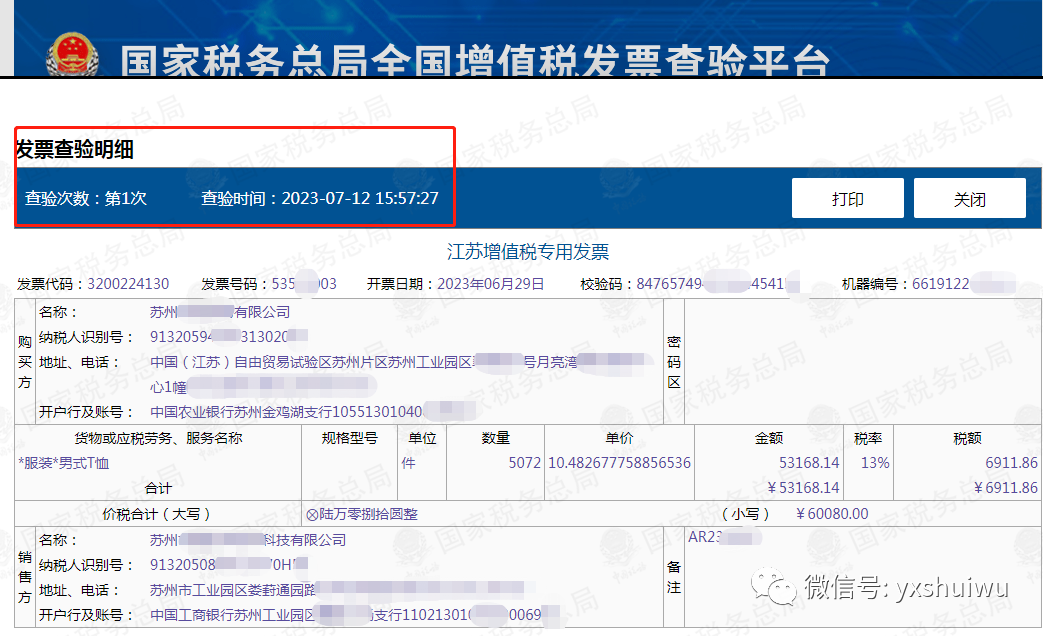Click the 查验次数：第1次 text

[86, 198]
